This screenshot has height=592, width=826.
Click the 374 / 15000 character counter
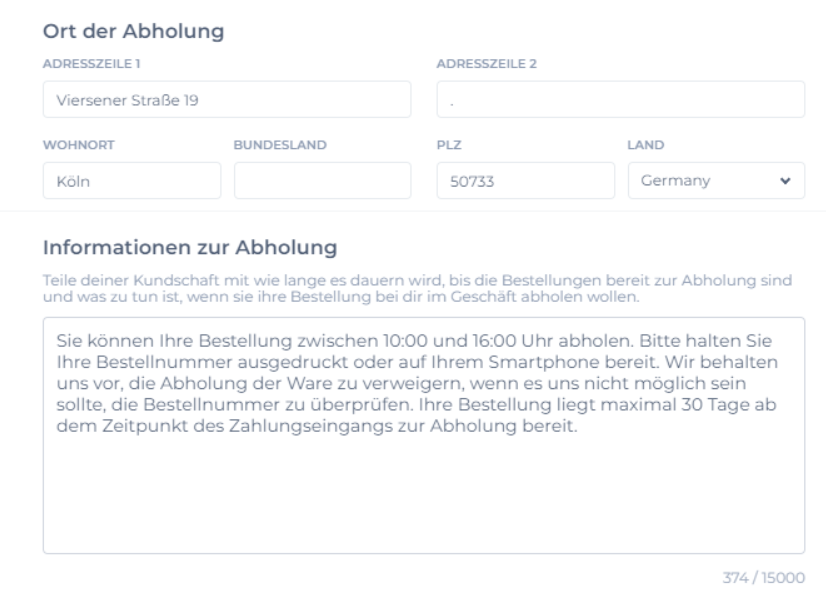click(763, 578)
